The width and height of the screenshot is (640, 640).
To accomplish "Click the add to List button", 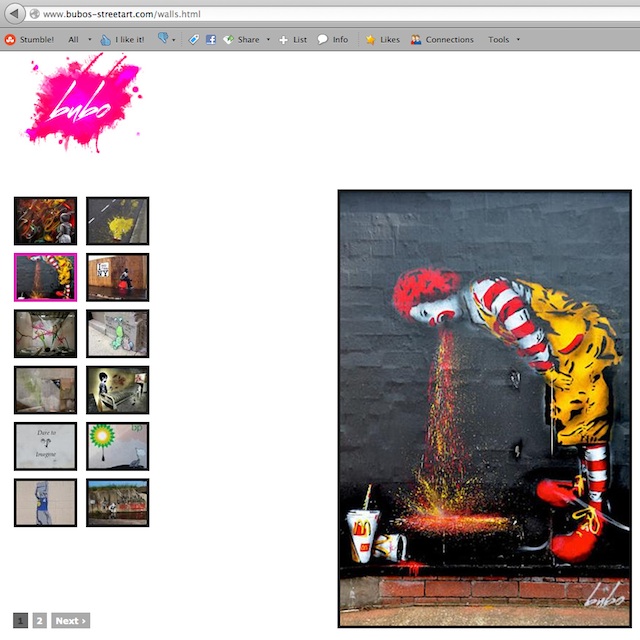I will tap(293, 40).
